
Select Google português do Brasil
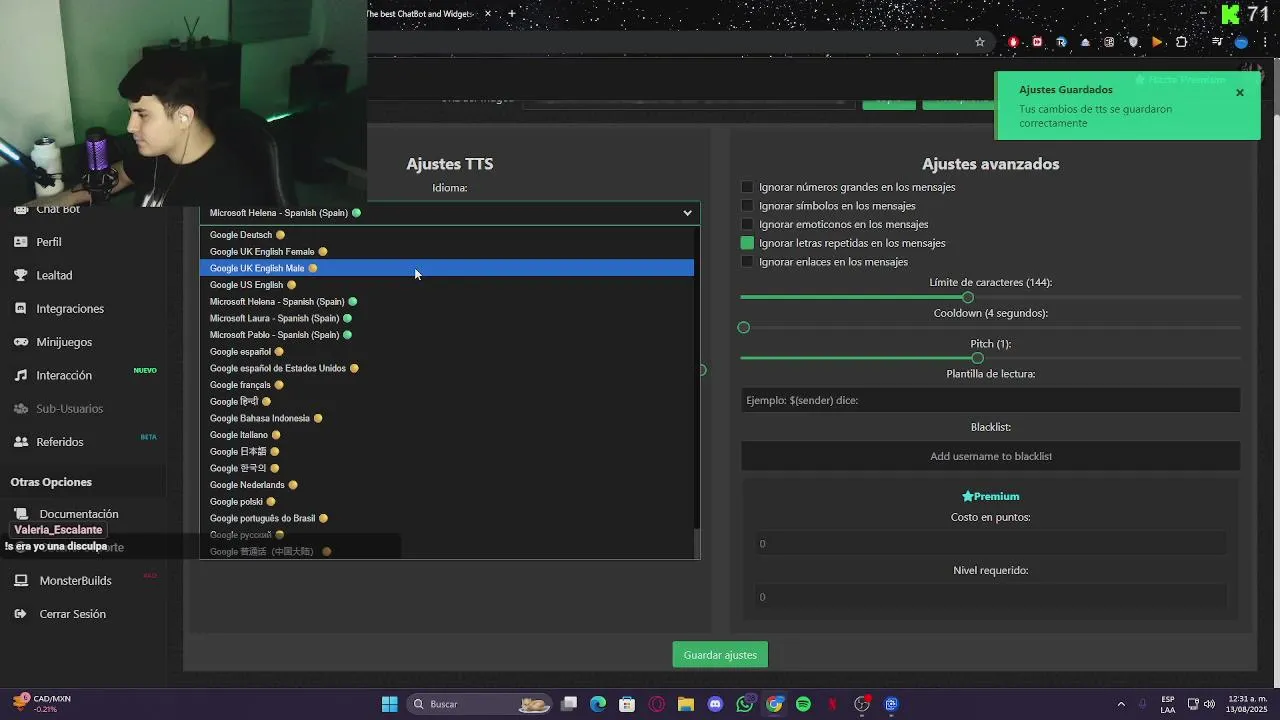coord(446,518)
